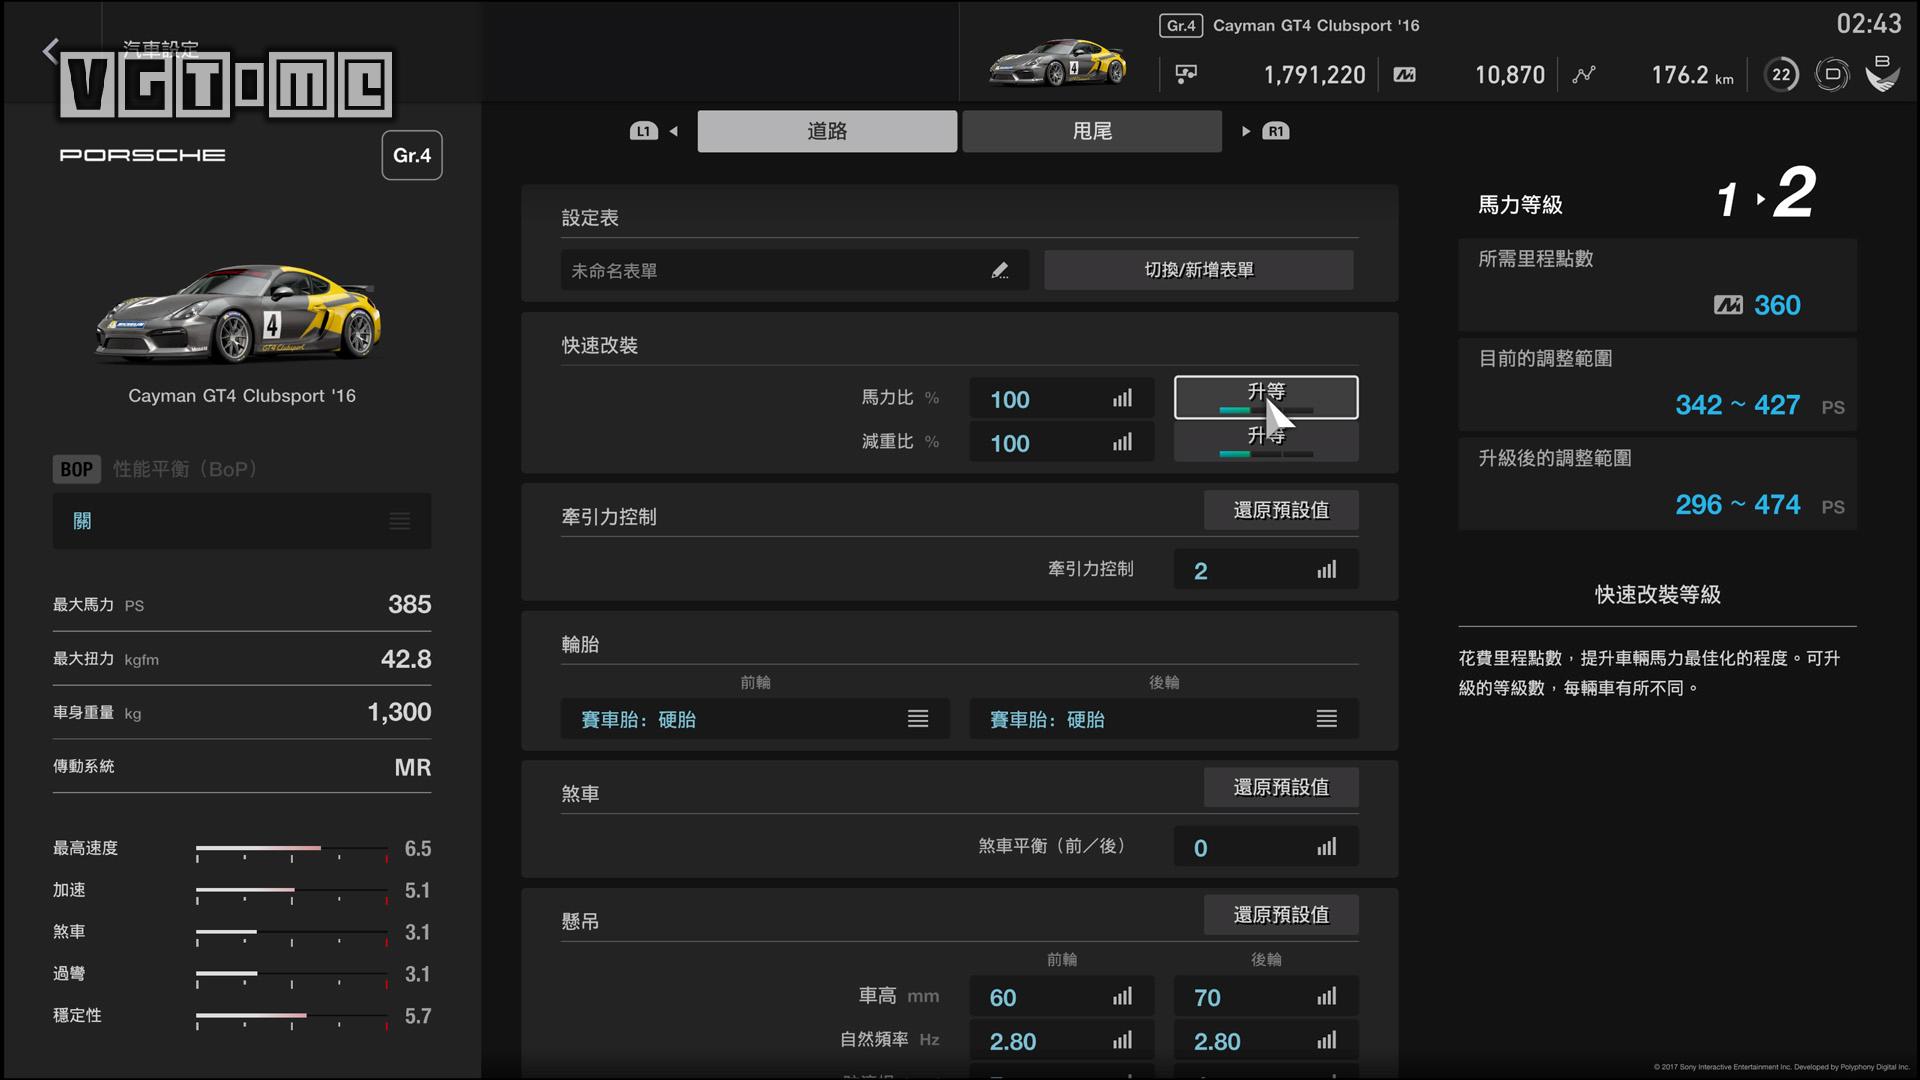The image size is (1920, 1080).
Task: Click 車身重量 value 1,300
Action: (x=399, y=712)
